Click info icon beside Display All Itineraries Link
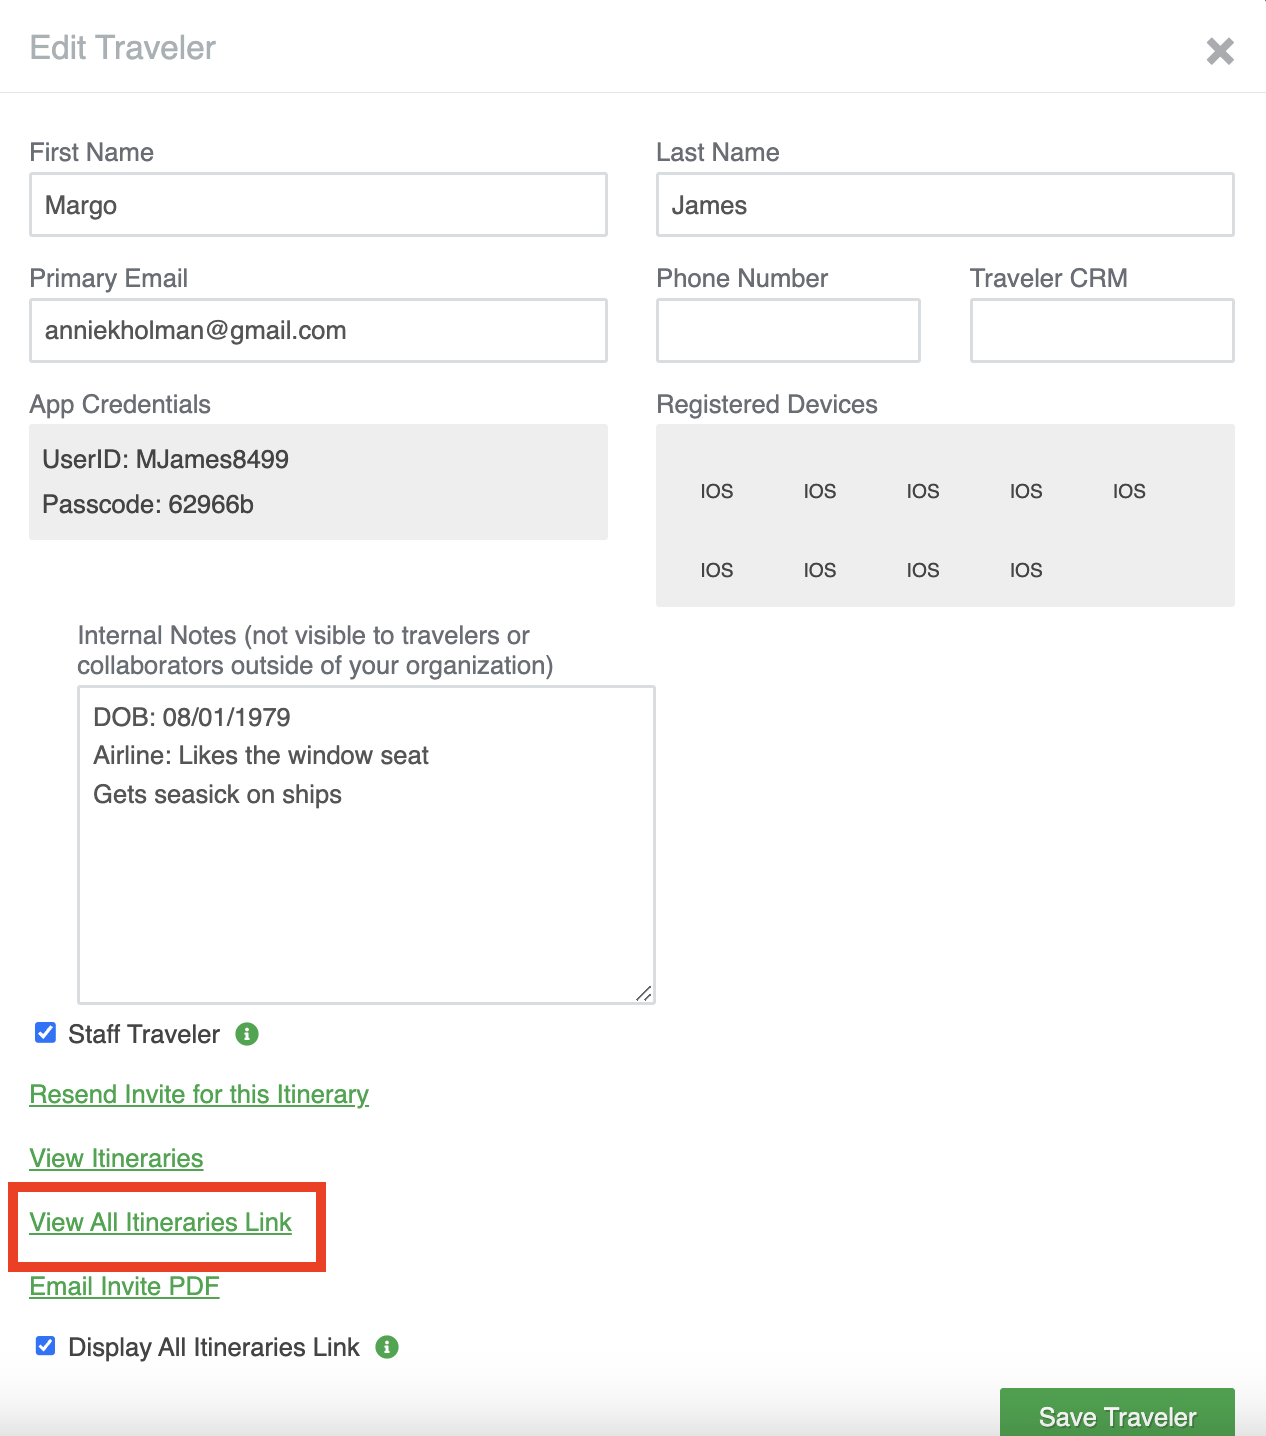The image size is (1266, 1436). click(x=387, y=1347)
